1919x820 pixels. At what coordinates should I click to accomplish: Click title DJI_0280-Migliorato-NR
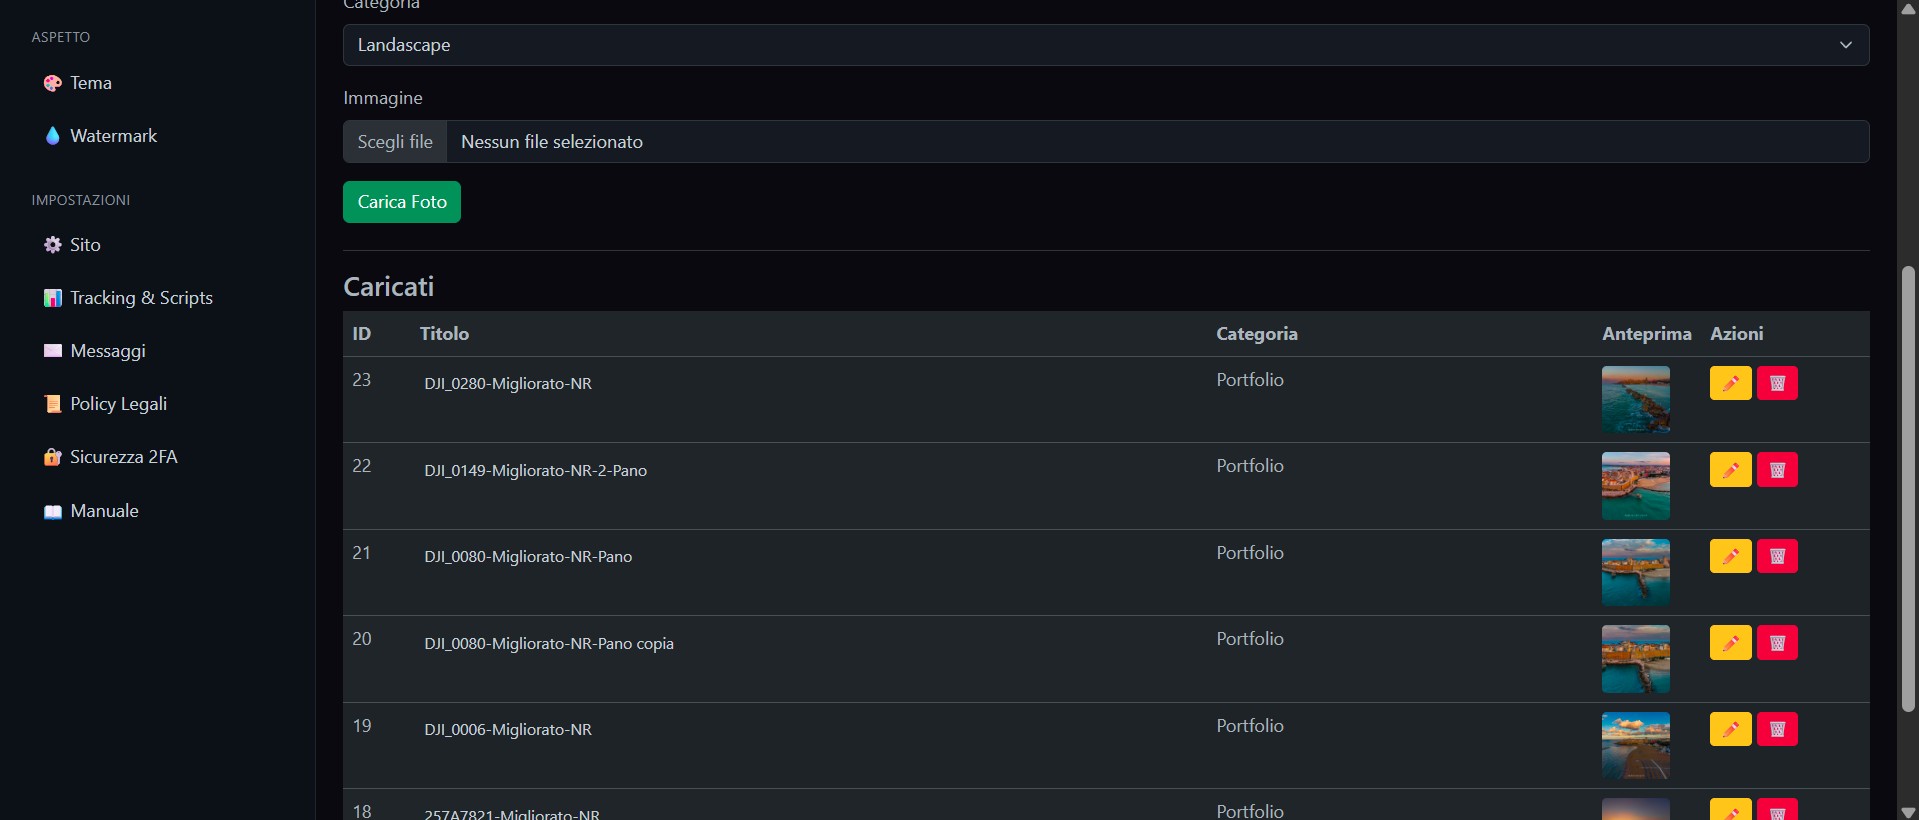click(508, 384)
